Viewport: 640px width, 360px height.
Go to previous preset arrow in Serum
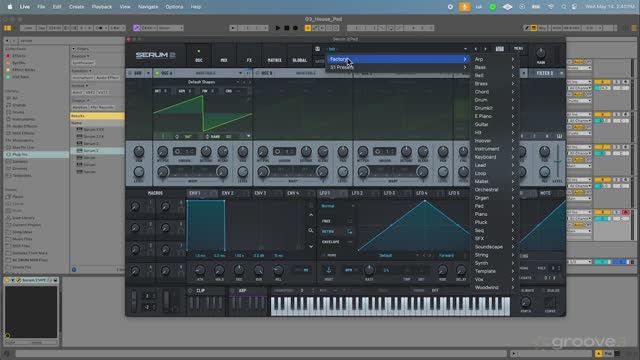(476, 49)
